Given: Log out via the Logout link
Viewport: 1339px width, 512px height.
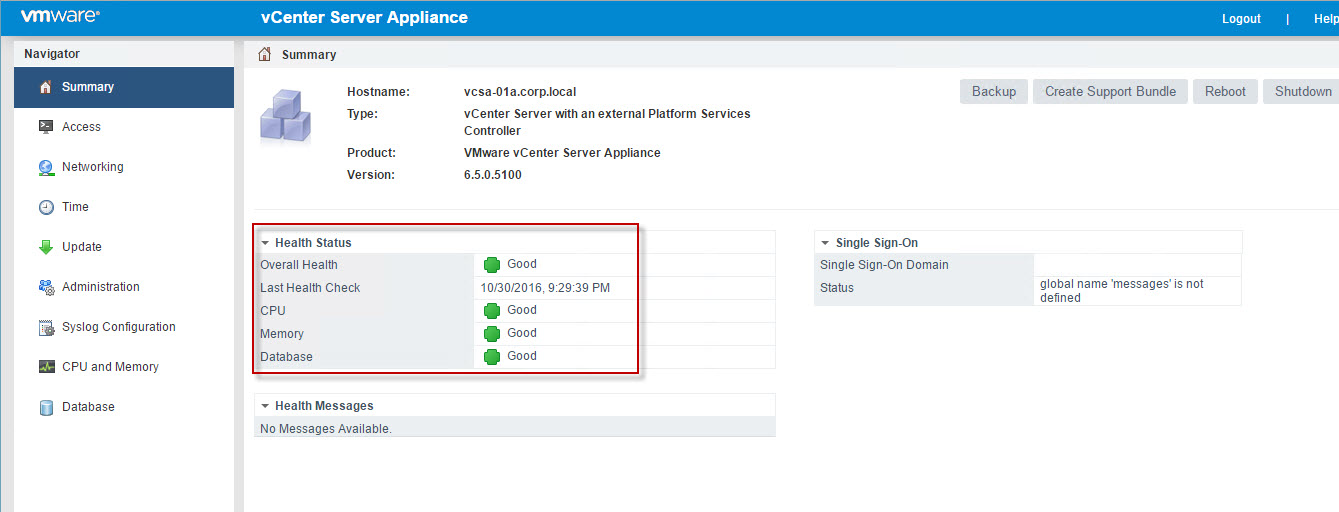Looking at the screenshot, I should [x=1241, y=19].
